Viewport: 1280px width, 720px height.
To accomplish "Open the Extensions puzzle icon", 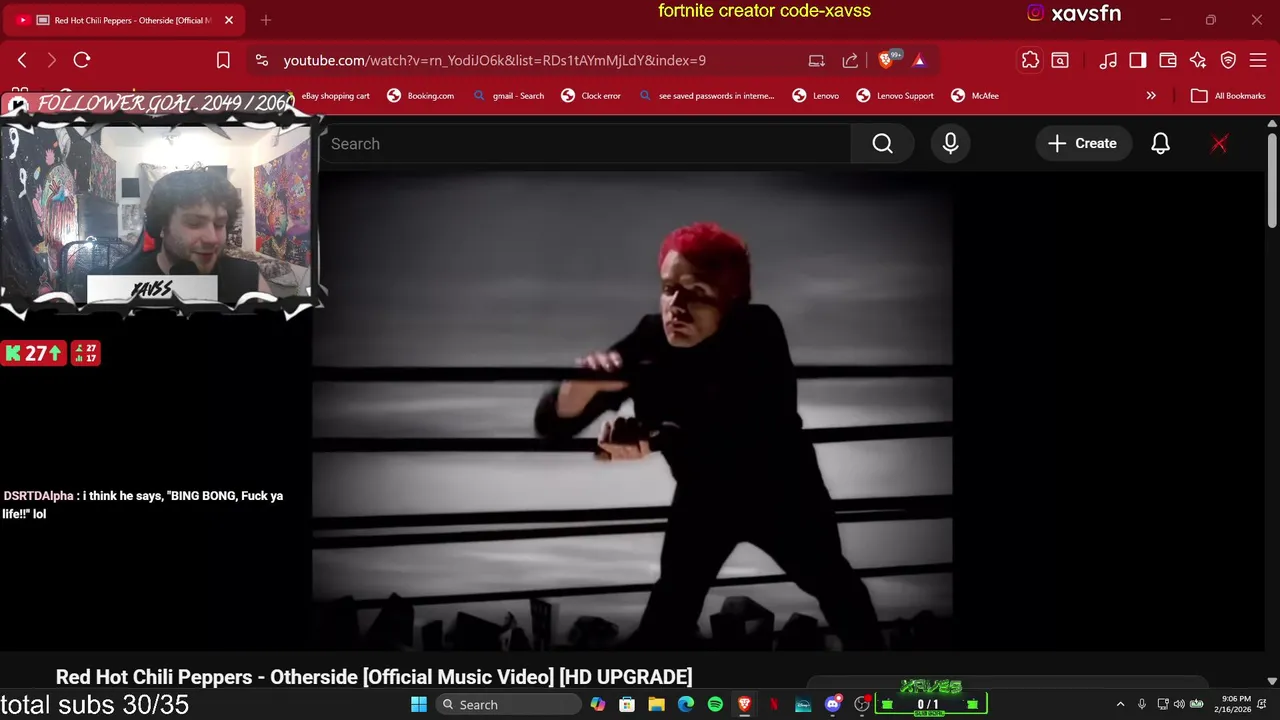I will [1030, 60].
